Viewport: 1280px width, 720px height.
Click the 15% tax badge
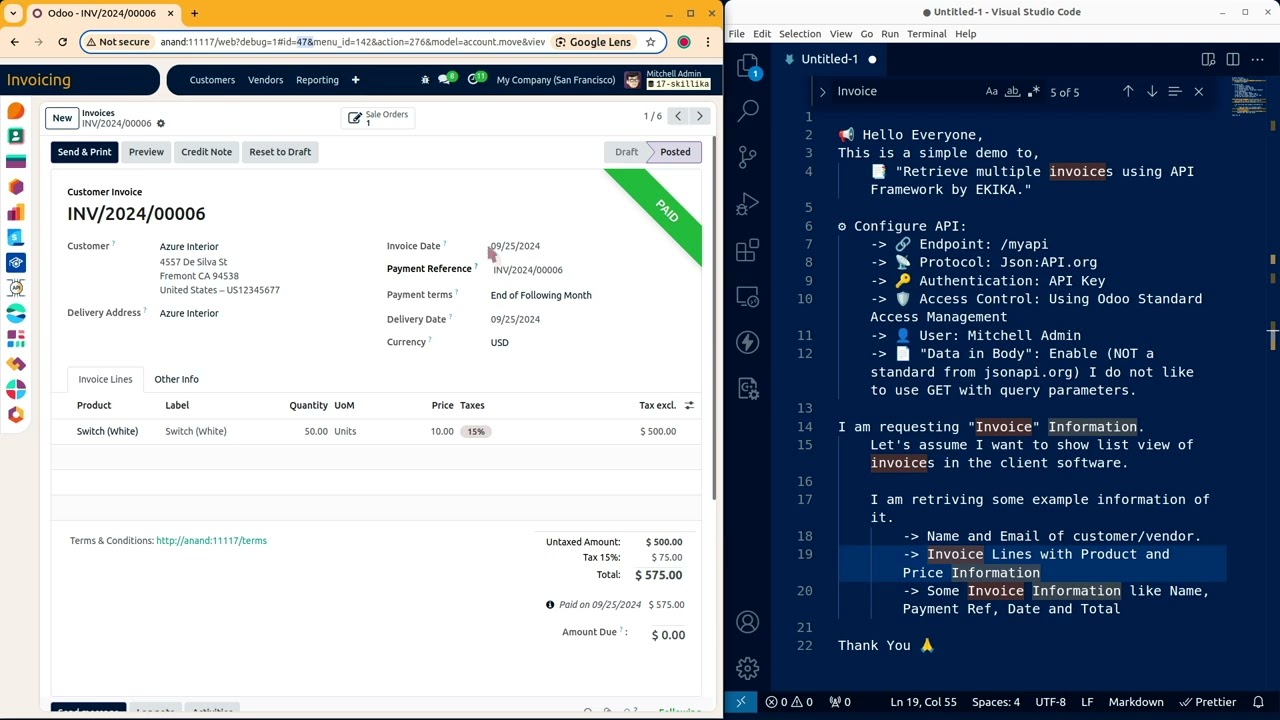click(x=475, y=431)
